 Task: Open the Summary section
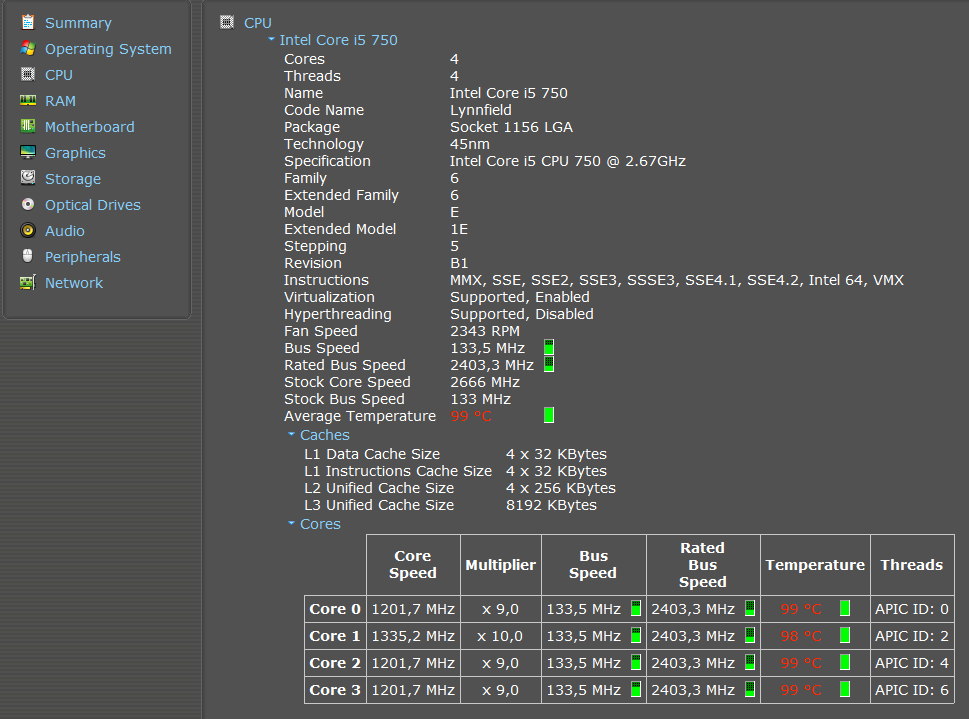[x=78, y=23]
